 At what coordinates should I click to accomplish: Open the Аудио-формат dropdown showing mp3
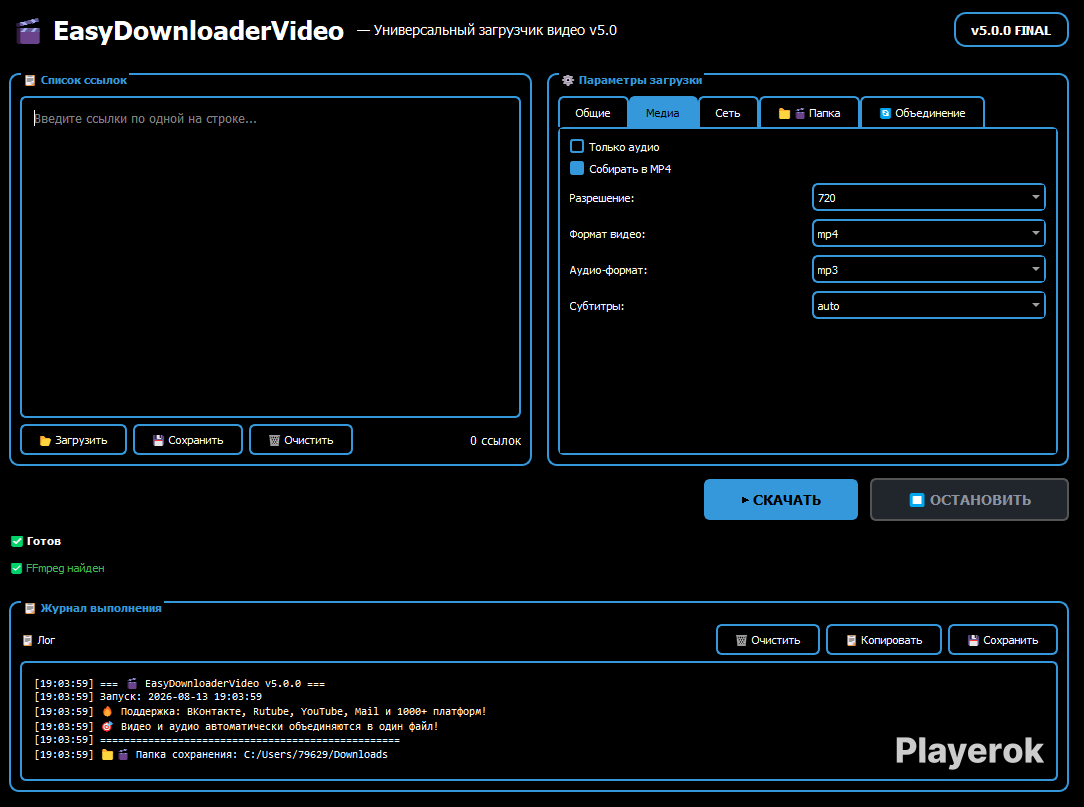pyautogui.click(x=928, y=270)
